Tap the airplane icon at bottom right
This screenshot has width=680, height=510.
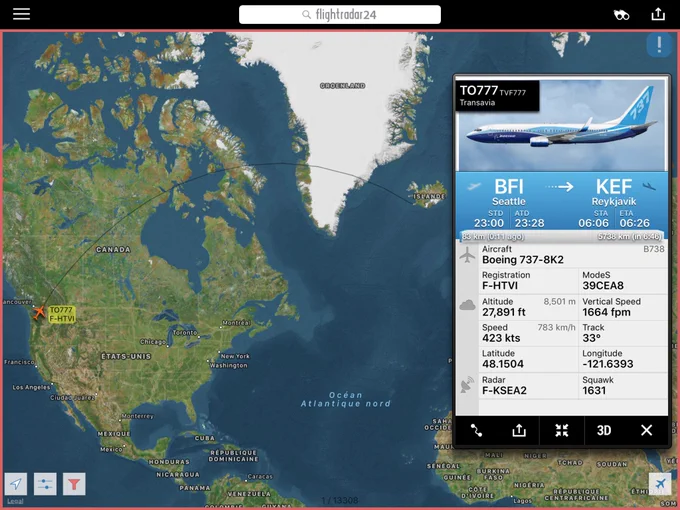click(x=660, y=483)
